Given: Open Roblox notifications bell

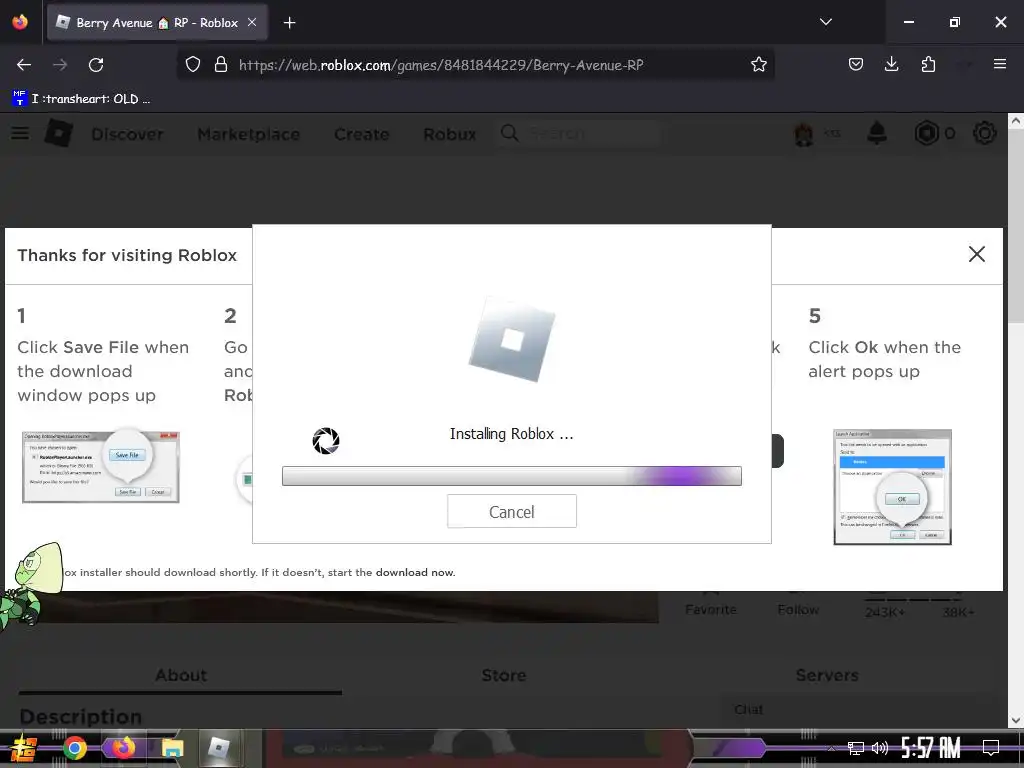Looking at the screenshot, I should coord(877,133).
